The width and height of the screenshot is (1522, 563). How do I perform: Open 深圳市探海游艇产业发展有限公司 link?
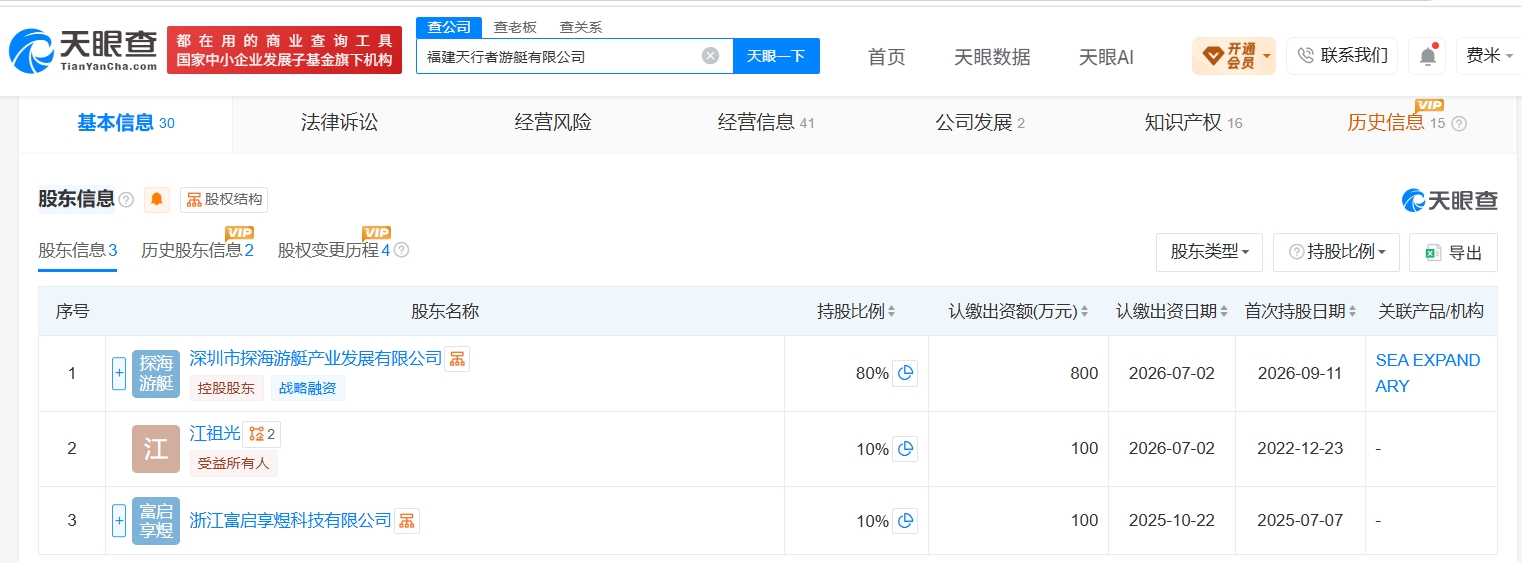[x=315, y=358]
